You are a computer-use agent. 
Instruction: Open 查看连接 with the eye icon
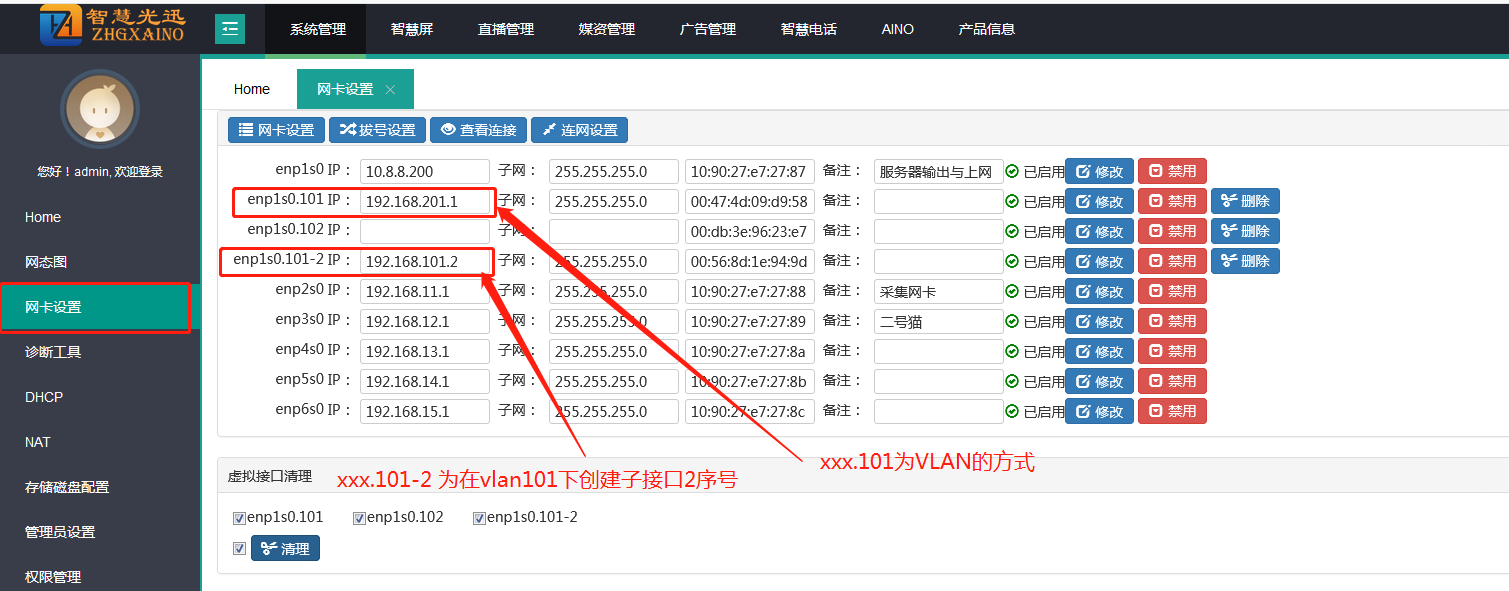[478, 130]
